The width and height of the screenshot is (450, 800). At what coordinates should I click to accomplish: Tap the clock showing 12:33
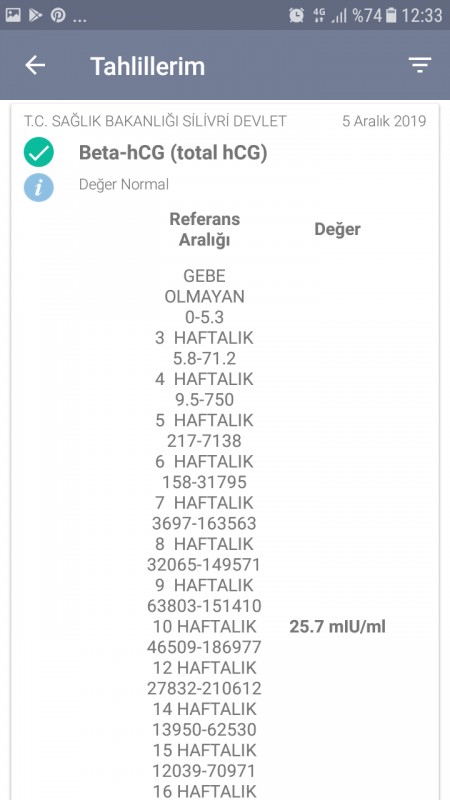[421, 15]
